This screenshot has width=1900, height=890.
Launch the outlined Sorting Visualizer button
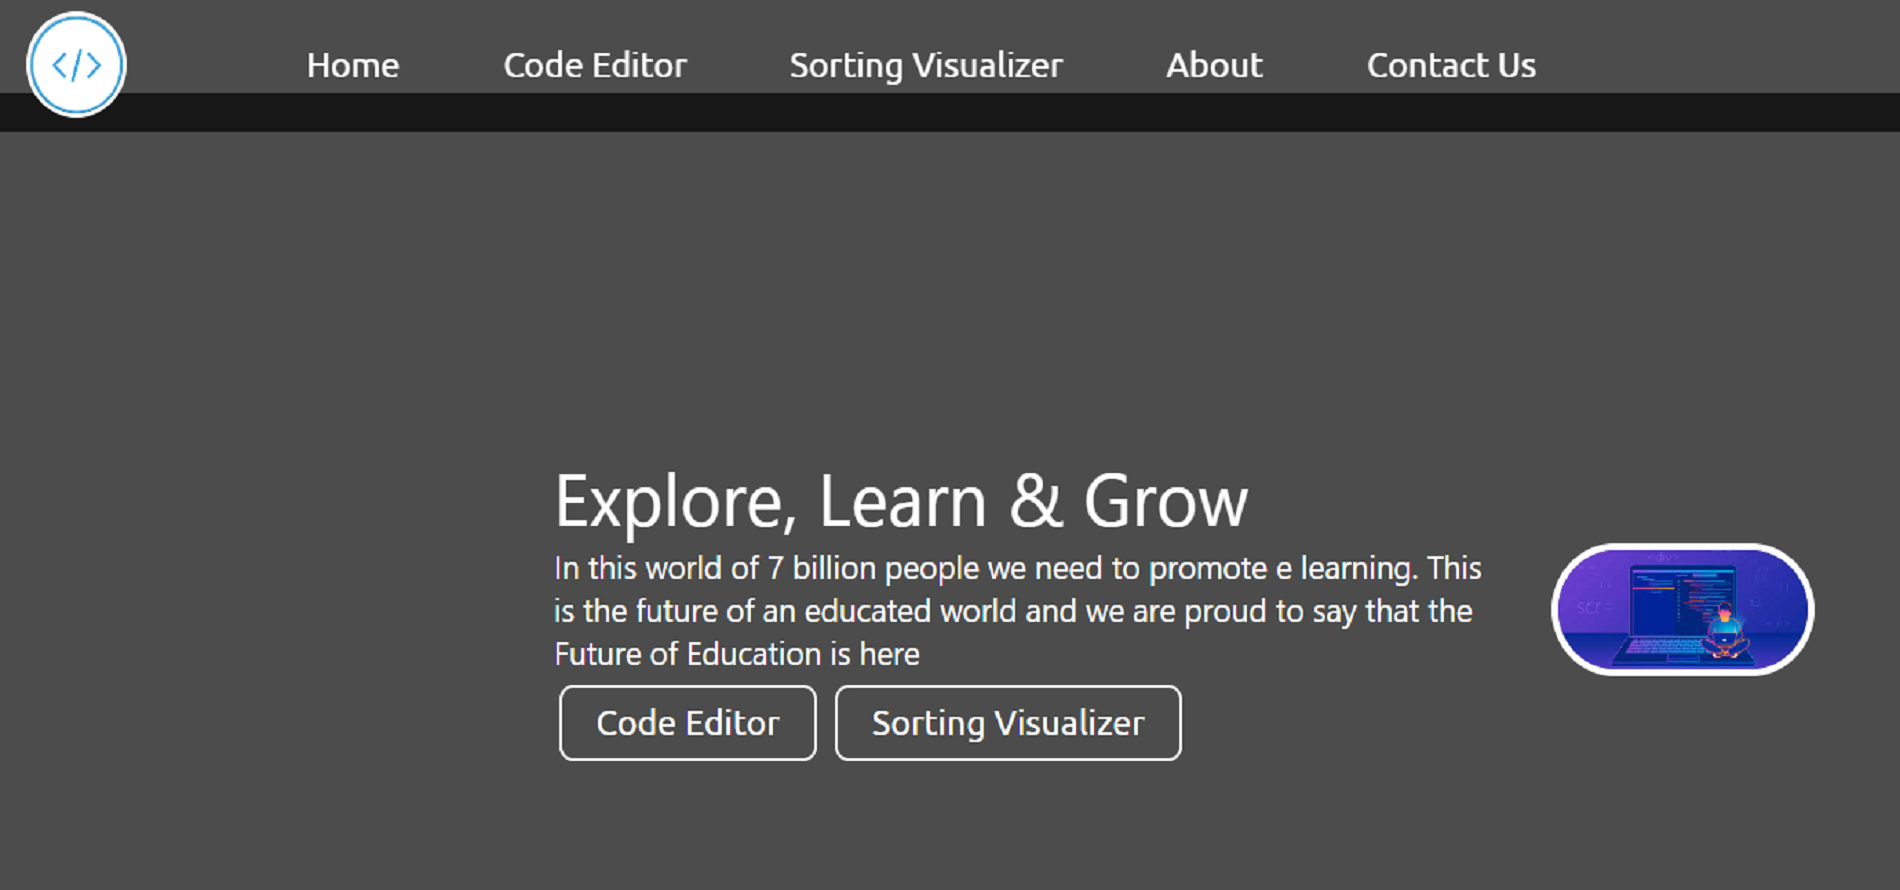(1008, 723)
